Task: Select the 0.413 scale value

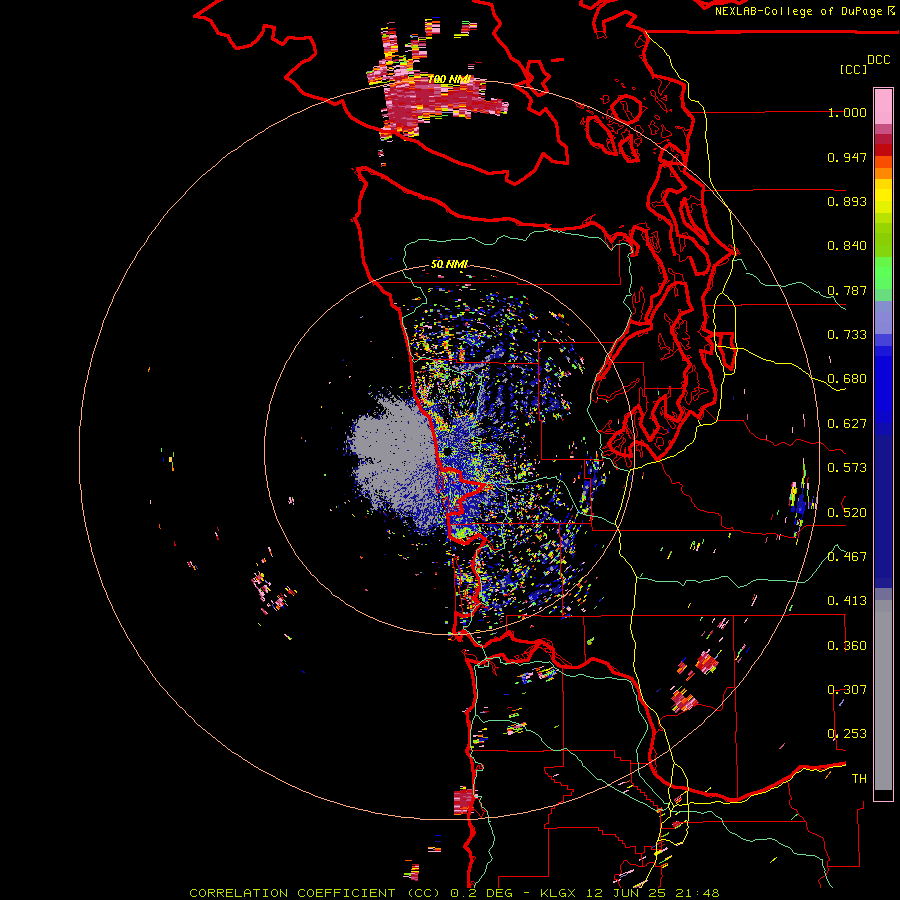Action: (847, 601)
